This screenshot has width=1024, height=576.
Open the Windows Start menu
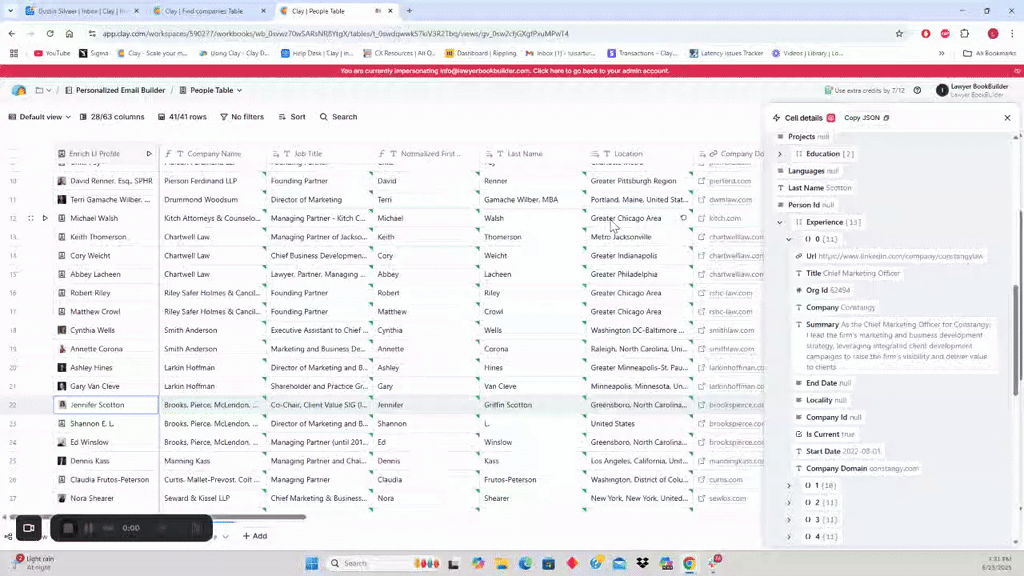[311, 563]
